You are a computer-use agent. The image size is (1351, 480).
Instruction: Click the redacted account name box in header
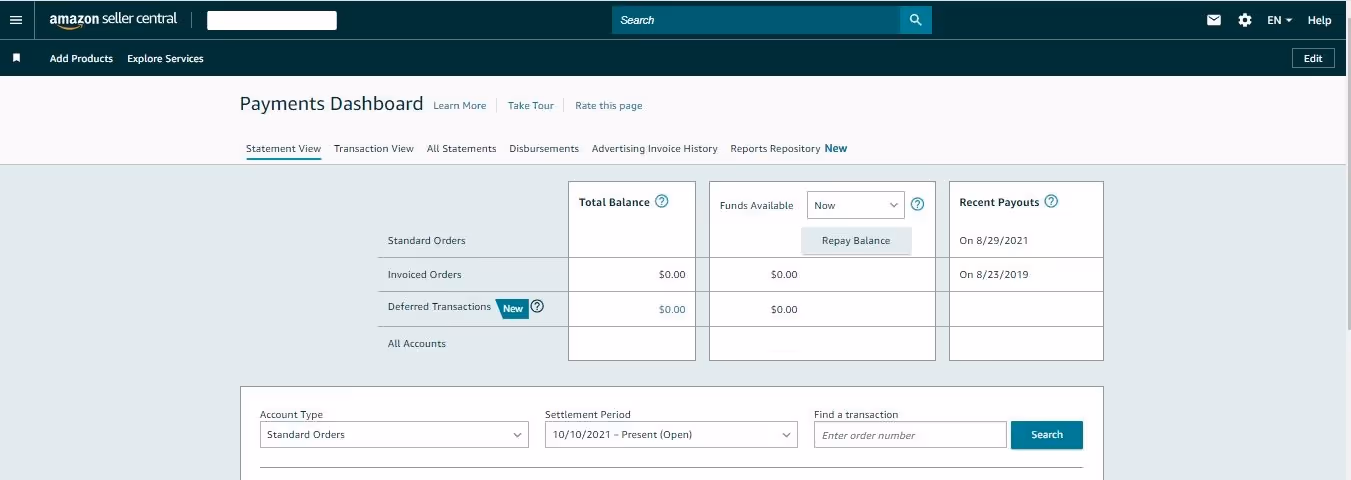(x=272, y=20)
